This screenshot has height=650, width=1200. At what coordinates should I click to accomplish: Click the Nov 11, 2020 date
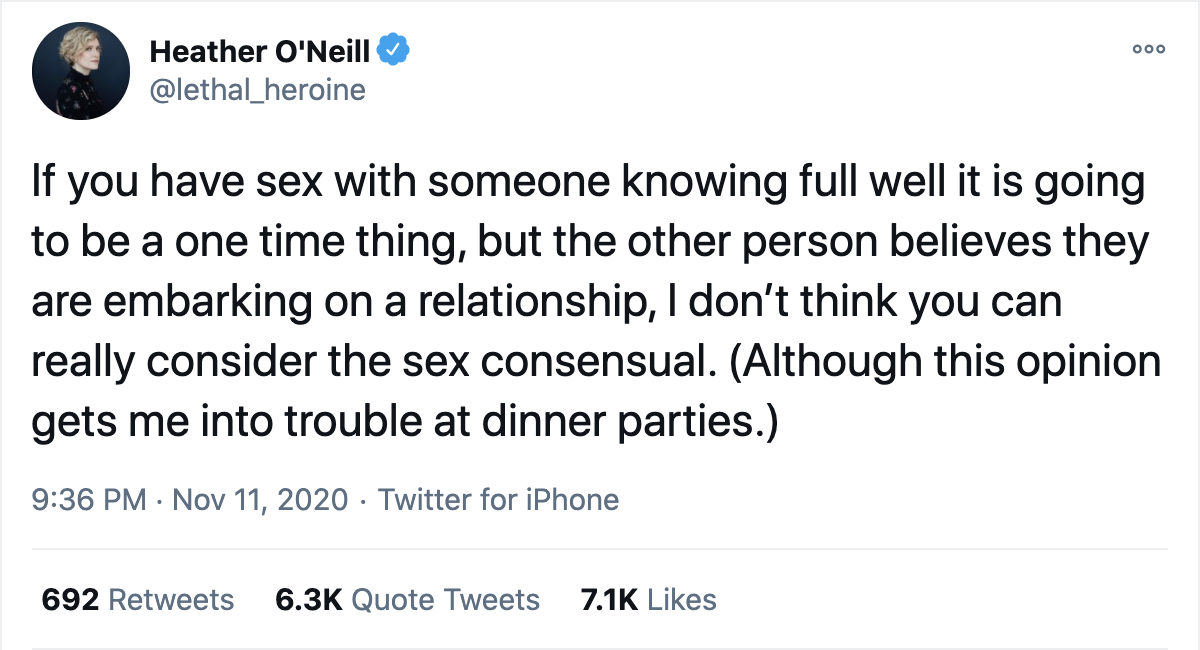(x=260, y=499)
